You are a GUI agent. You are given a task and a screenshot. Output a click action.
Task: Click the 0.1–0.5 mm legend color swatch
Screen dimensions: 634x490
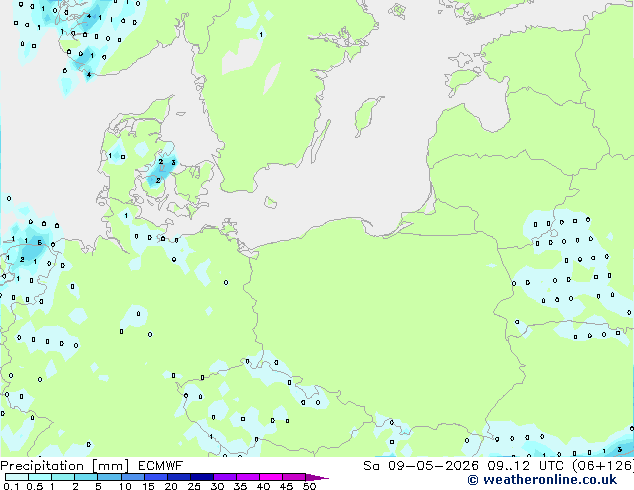(17, 477)
